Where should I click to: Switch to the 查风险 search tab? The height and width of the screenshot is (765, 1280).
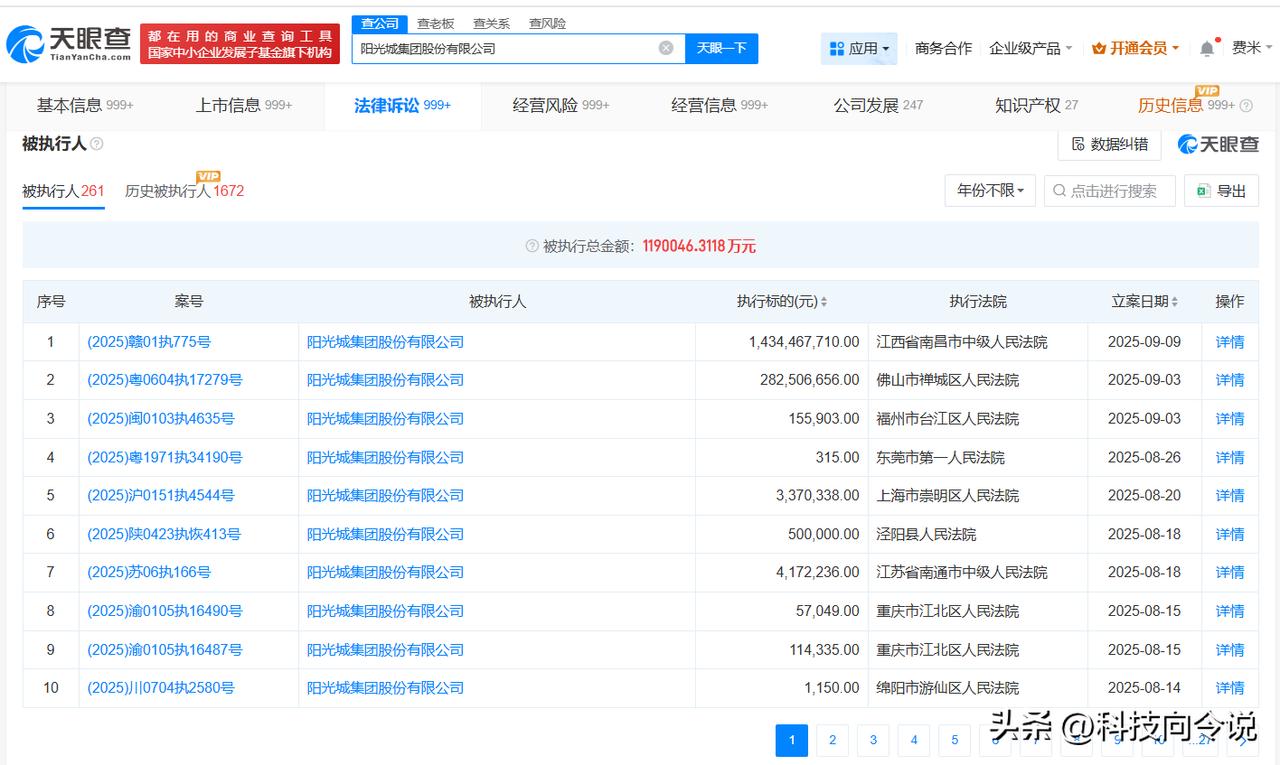[x=547, y=23]
